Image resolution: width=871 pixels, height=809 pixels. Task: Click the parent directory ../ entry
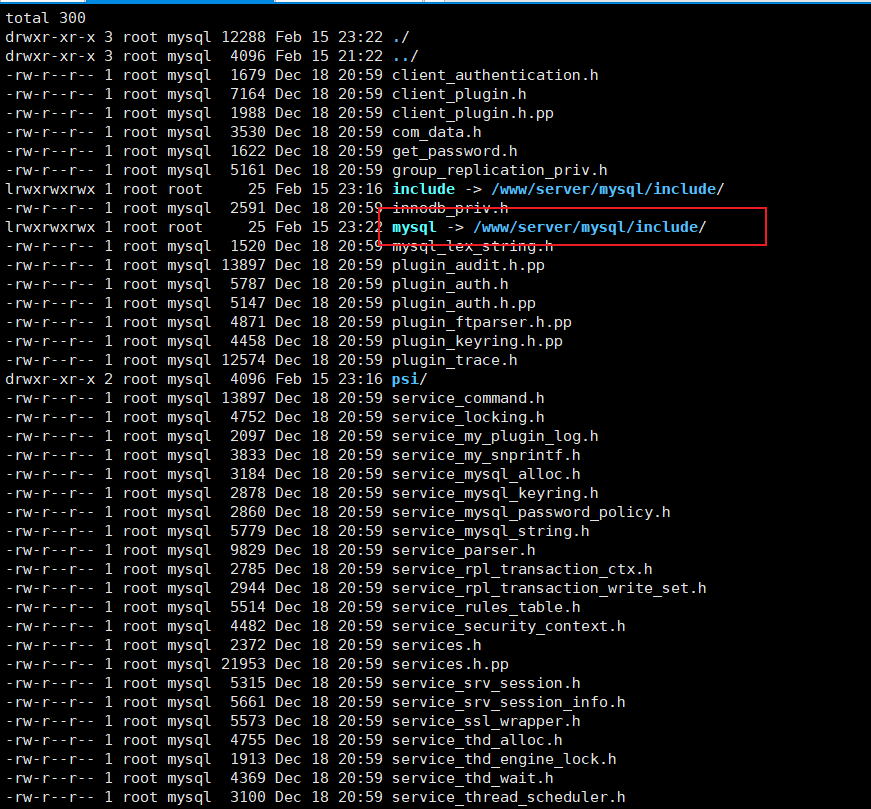pos(405,56)
